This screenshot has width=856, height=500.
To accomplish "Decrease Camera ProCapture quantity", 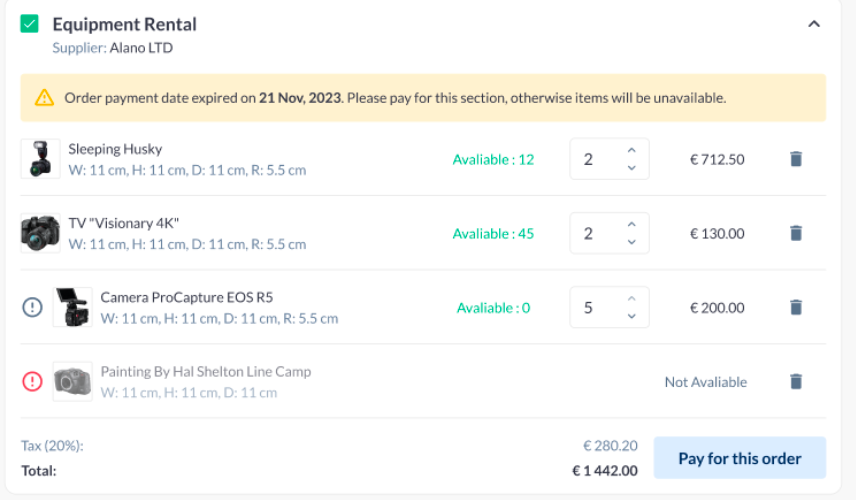I will click(x=631, y=316).
